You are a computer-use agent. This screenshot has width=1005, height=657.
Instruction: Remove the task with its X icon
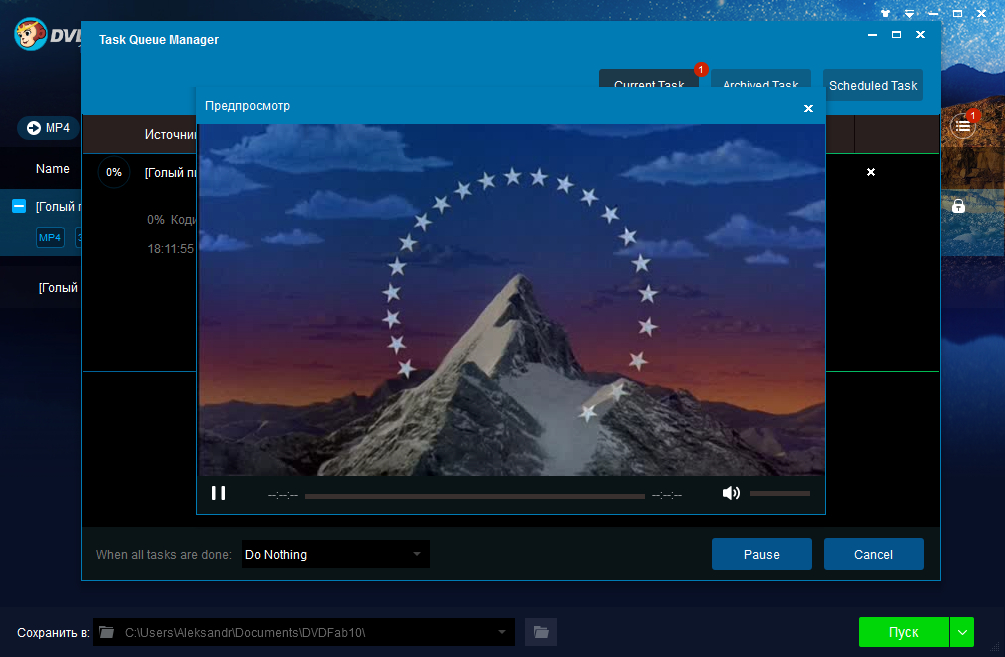[x=870, y=173]
